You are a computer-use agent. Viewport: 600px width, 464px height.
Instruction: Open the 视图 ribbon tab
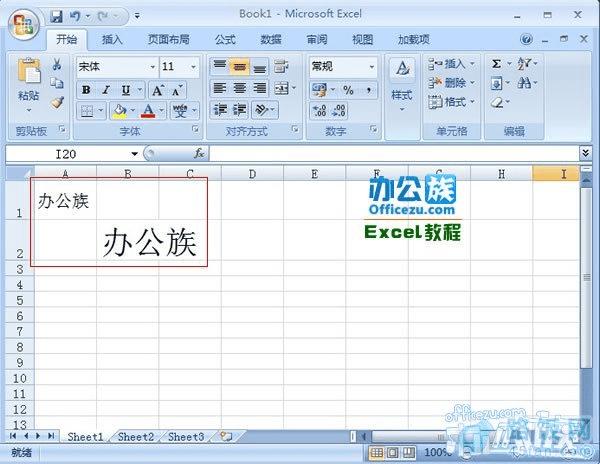point(362,39)
